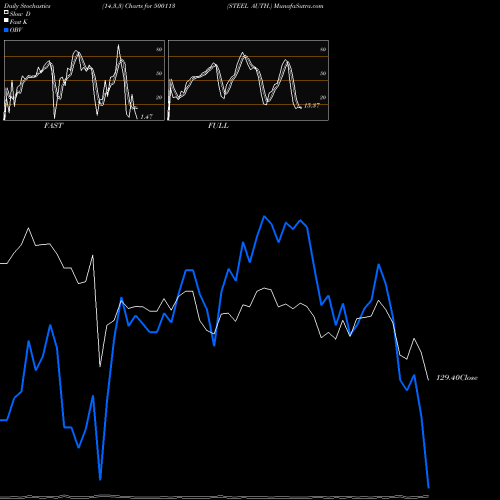Click the 'OBV' legend text
Screen dimensions: 500x500
[16, 30]
